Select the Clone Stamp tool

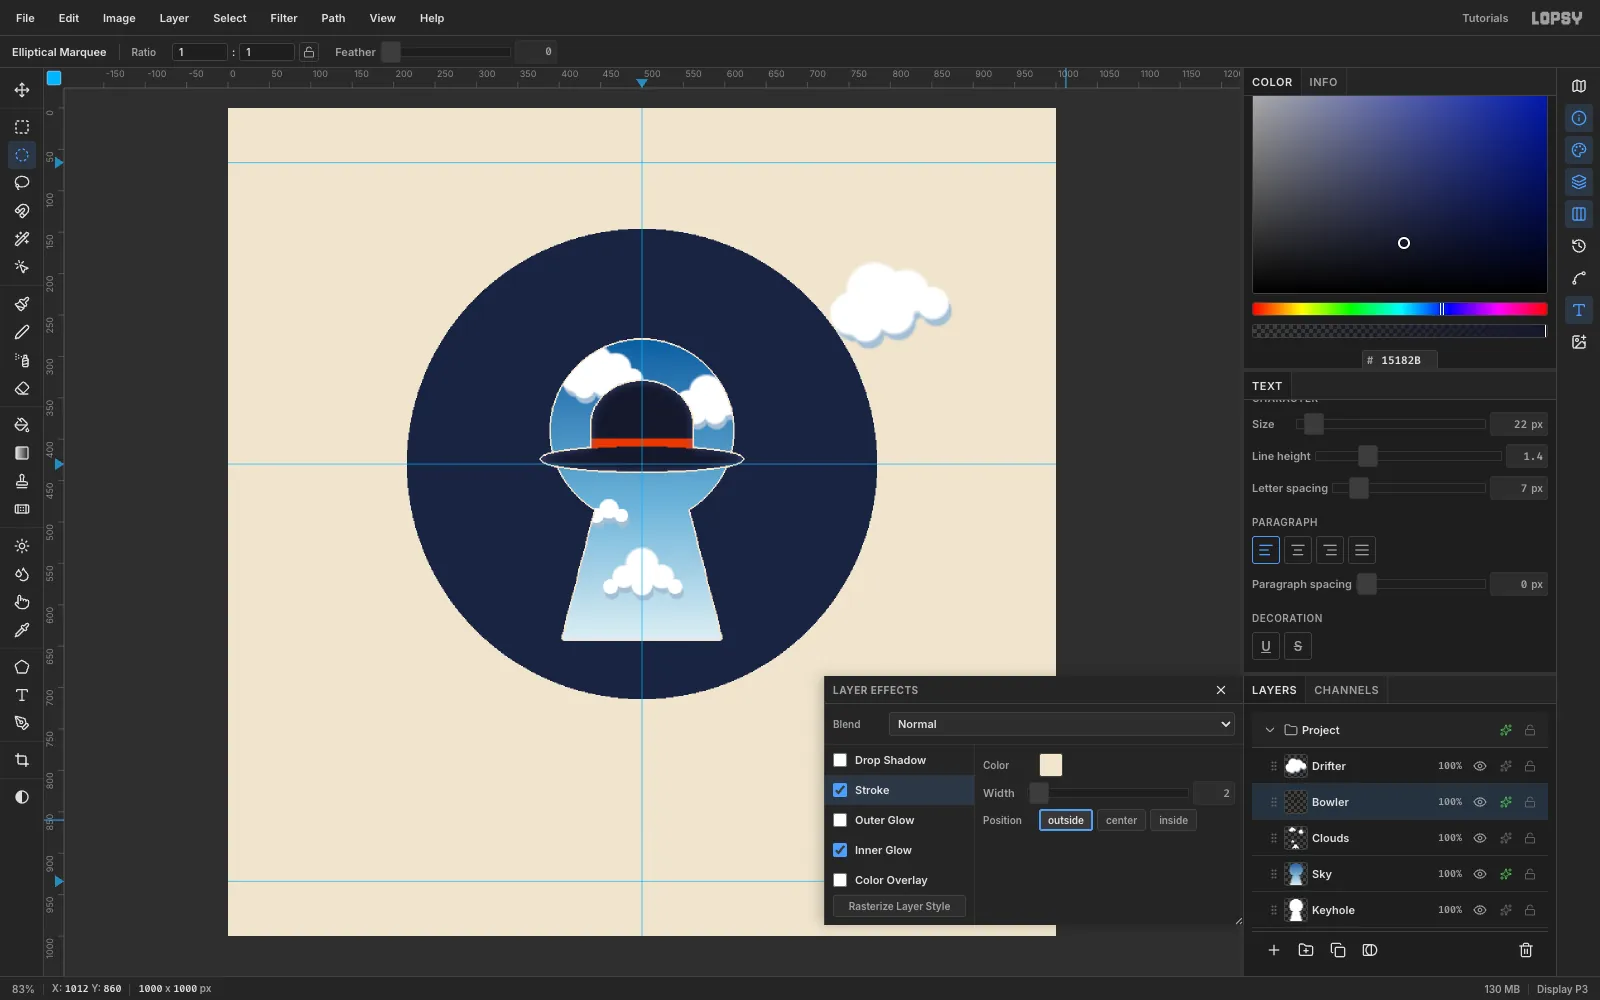pyautogui.click(x=22, y=481)
